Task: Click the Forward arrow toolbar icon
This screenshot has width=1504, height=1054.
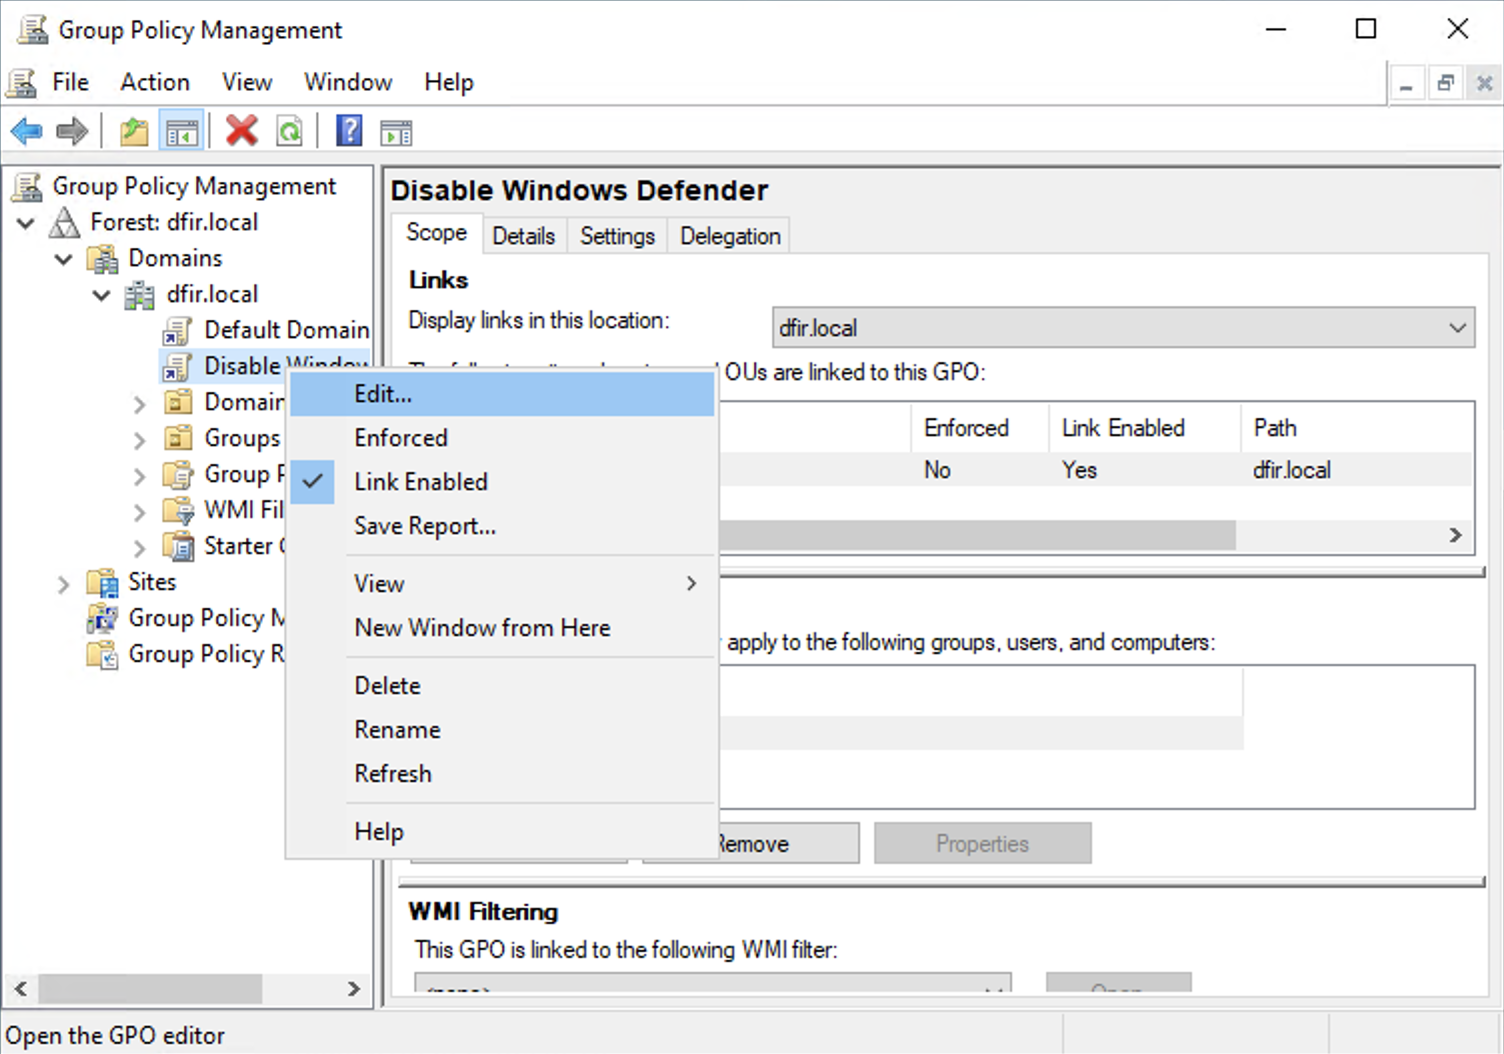Action: (72, 131)
